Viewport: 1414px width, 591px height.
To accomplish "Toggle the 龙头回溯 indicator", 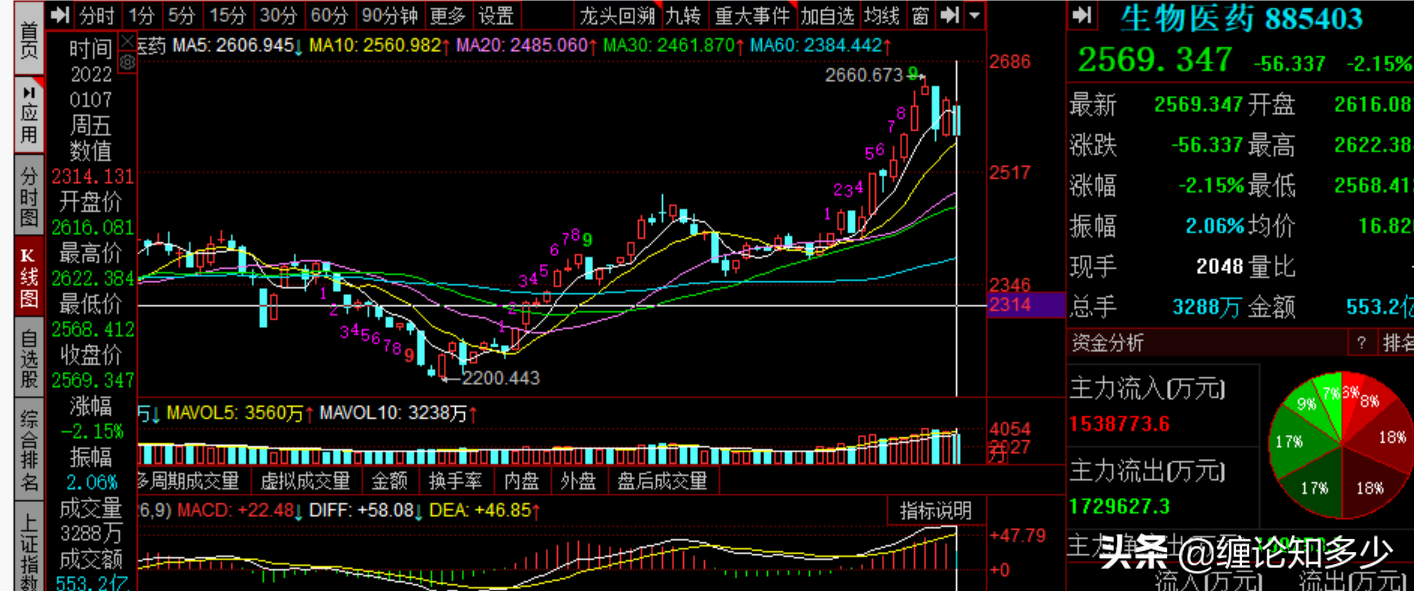I will coord(618,15).
